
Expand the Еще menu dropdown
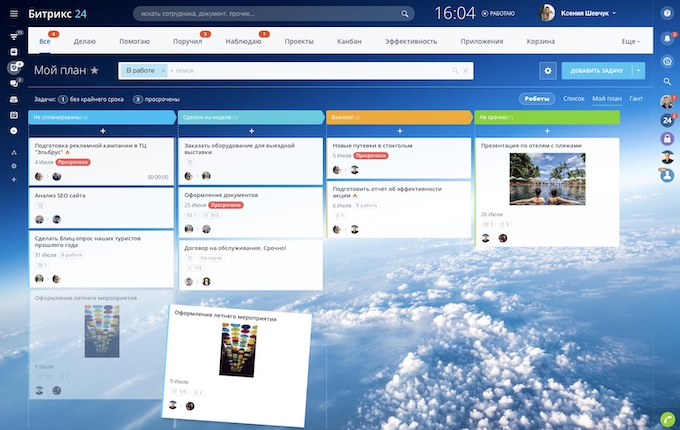(630, 42)
